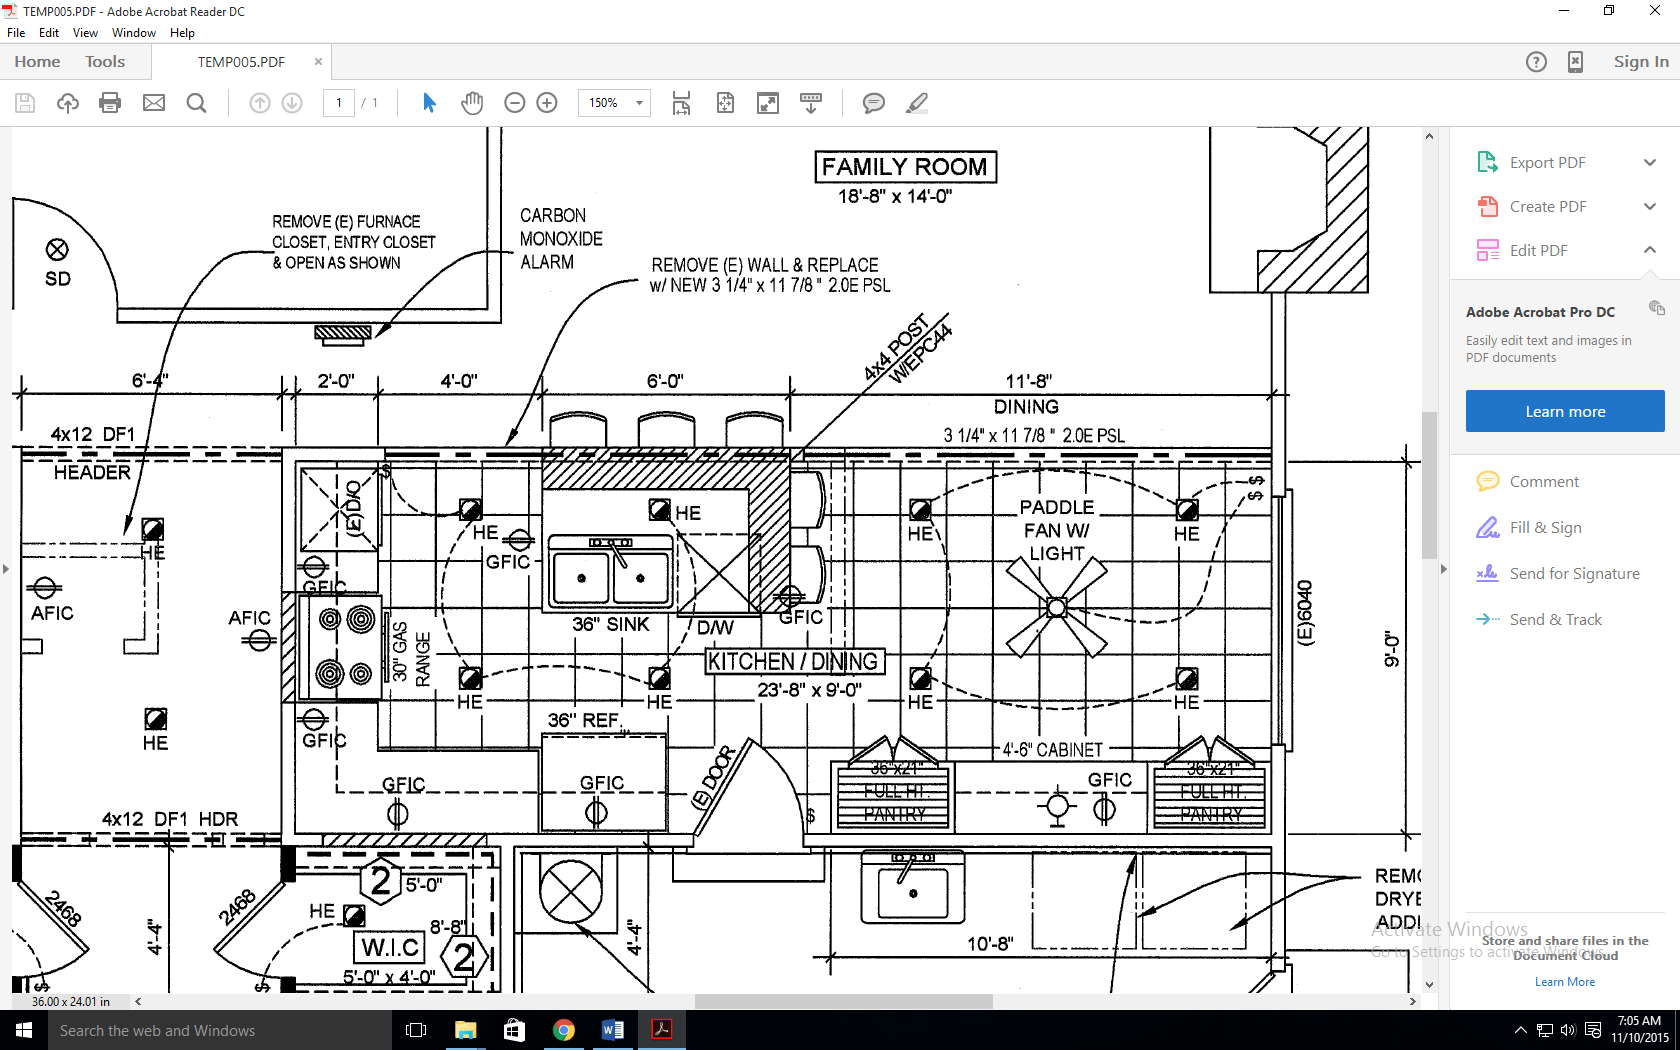
Task: Open the Help question mark
Action: (1536, 61)
